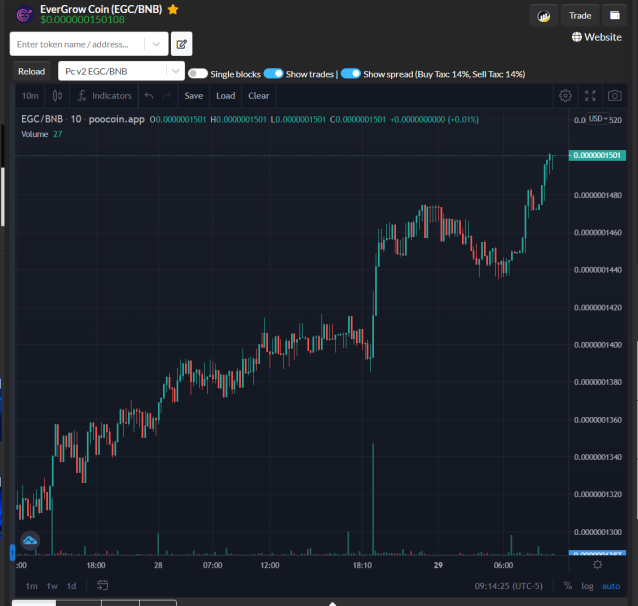This screenshot has height=606, width=638.
Task: Redo the last chart action
Action: [x=166, y=96]
